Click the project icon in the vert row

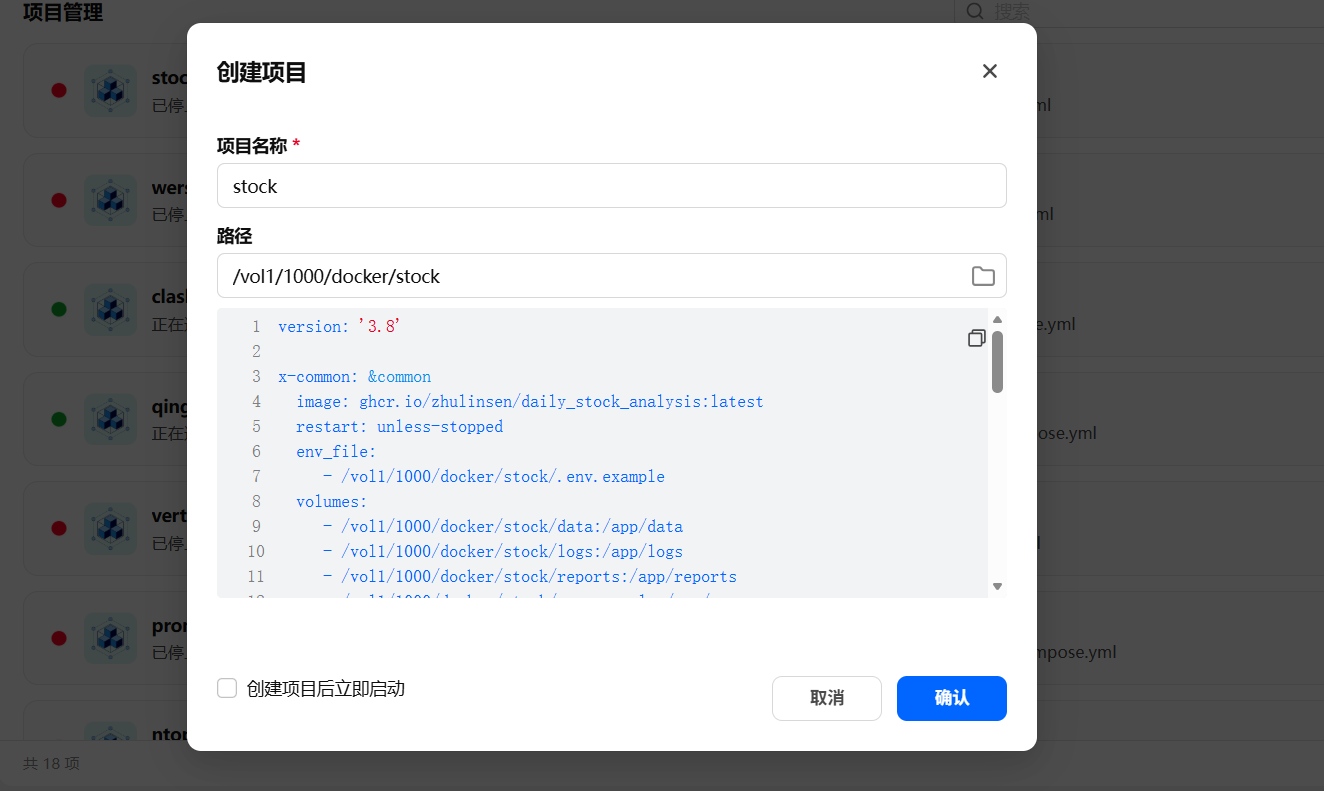coord(110,528)
